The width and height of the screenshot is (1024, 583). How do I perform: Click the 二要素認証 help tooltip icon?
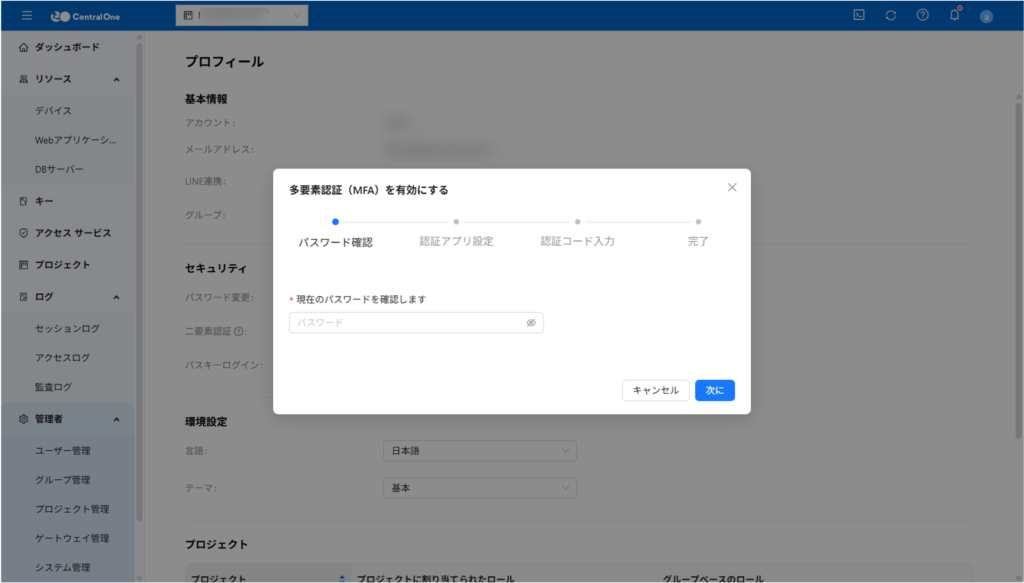(239, 331)
